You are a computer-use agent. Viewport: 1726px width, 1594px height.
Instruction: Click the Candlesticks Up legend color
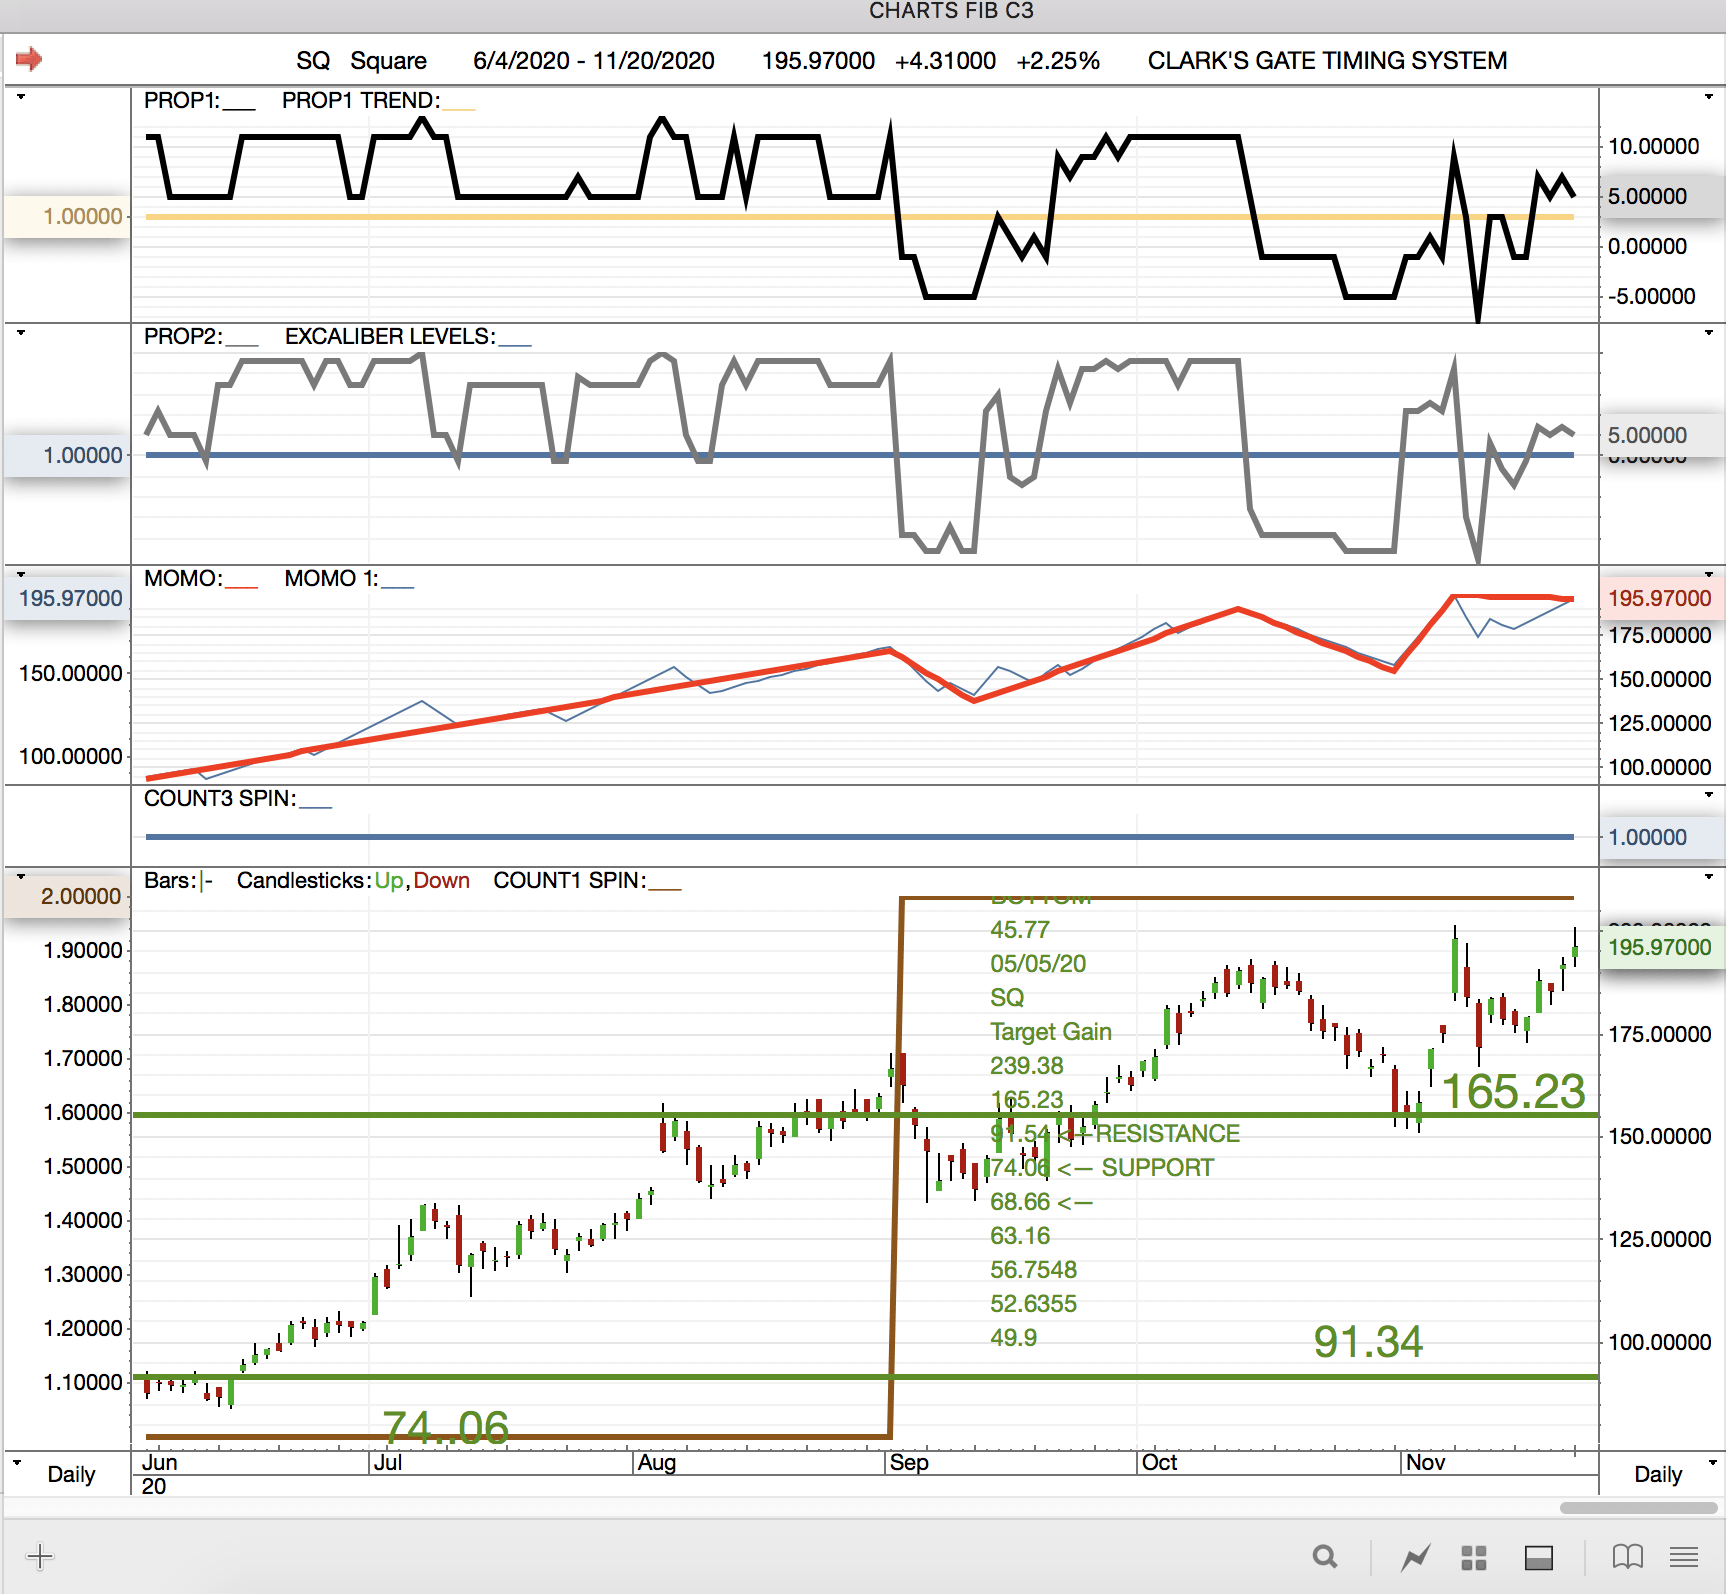pos(388,881)
